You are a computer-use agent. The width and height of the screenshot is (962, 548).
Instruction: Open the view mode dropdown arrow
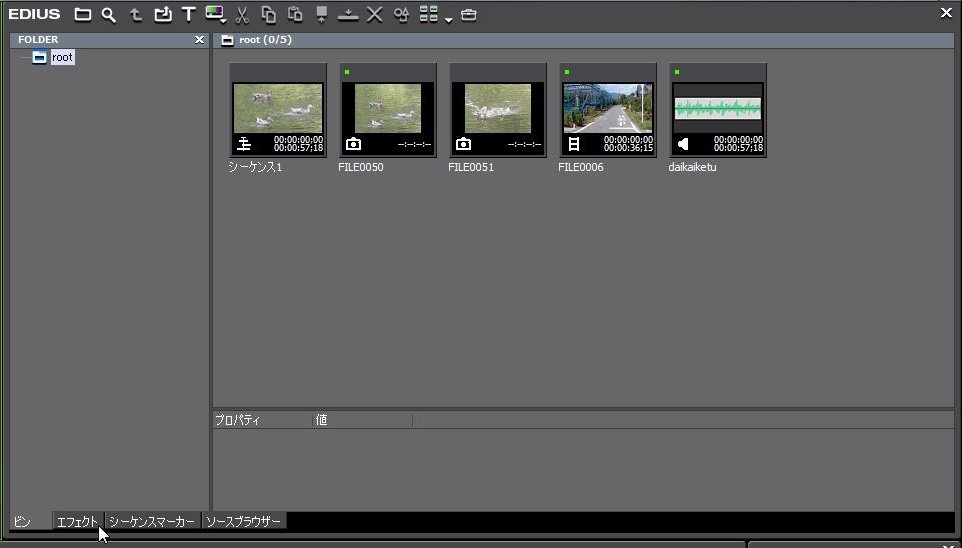pos(448,19)
